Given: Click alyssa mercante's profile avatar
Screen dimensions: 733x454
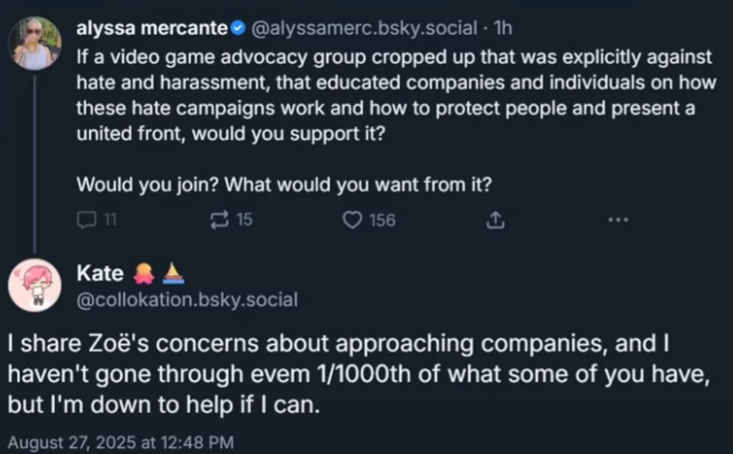Looking at the screenshot, I should pyautogui.click(x=33, y=44).
